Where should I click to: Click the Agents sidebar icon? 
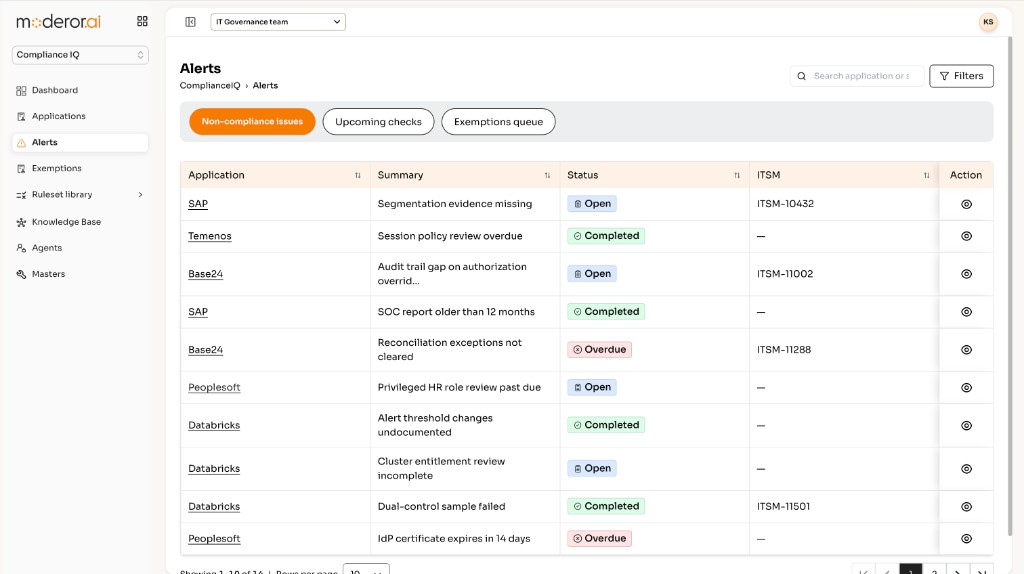pos(21,248)
